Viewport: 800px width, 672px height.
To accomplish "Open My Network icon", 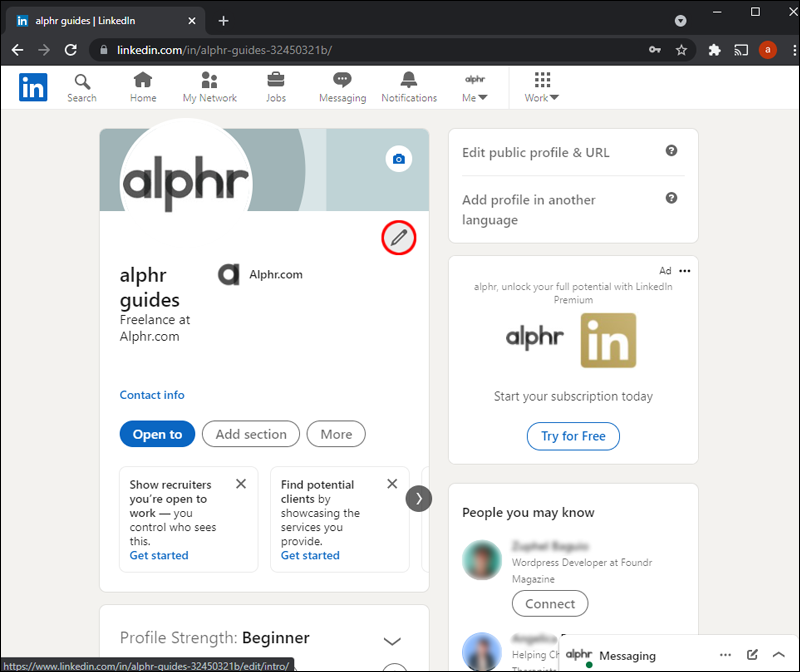I will [210, 87].
